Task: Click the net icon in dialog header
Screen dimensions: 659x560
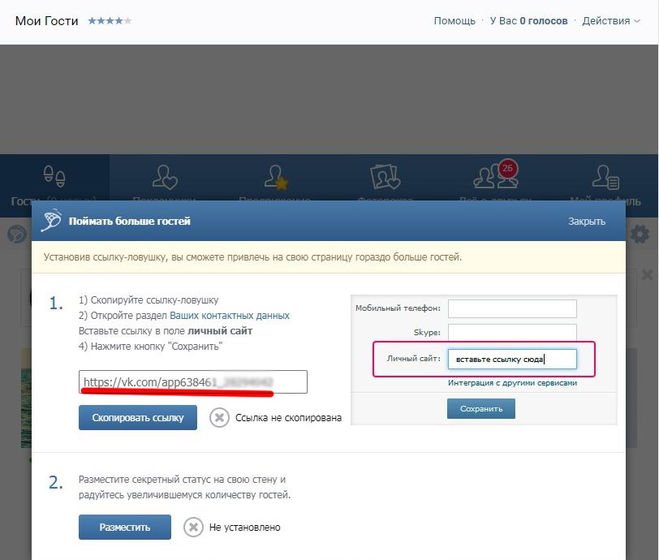Action: (x=52, y=221)
